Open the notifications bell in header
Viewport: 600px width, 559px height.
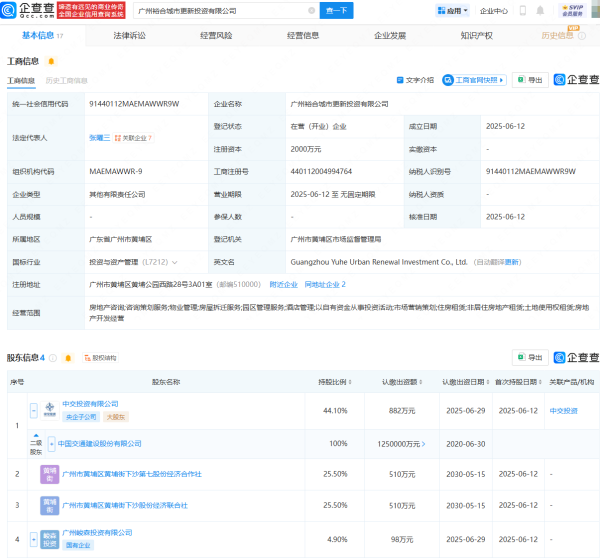click(540, 10)
